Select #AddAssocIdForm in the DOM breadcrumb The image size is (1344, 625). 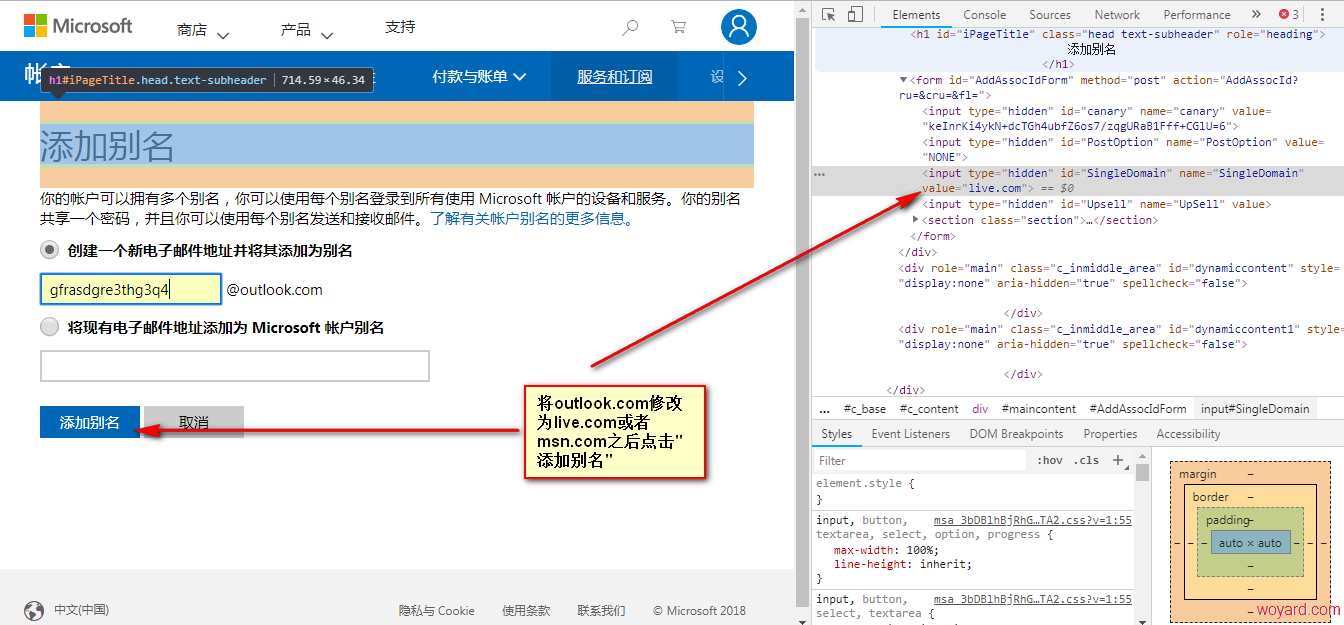(x=1138, y=409)
